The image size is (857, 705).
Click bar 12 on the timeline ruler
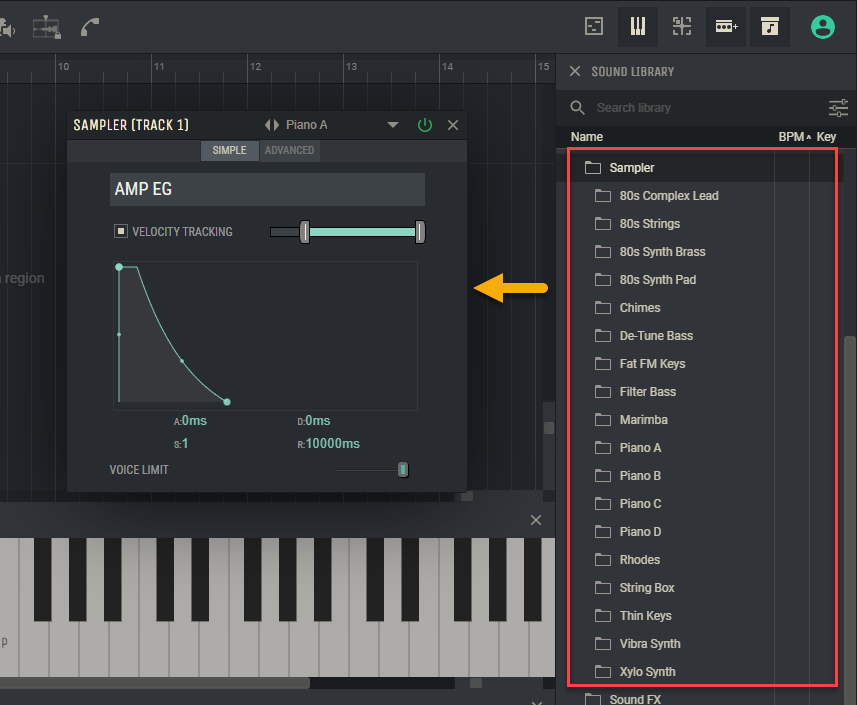point(255,67)
